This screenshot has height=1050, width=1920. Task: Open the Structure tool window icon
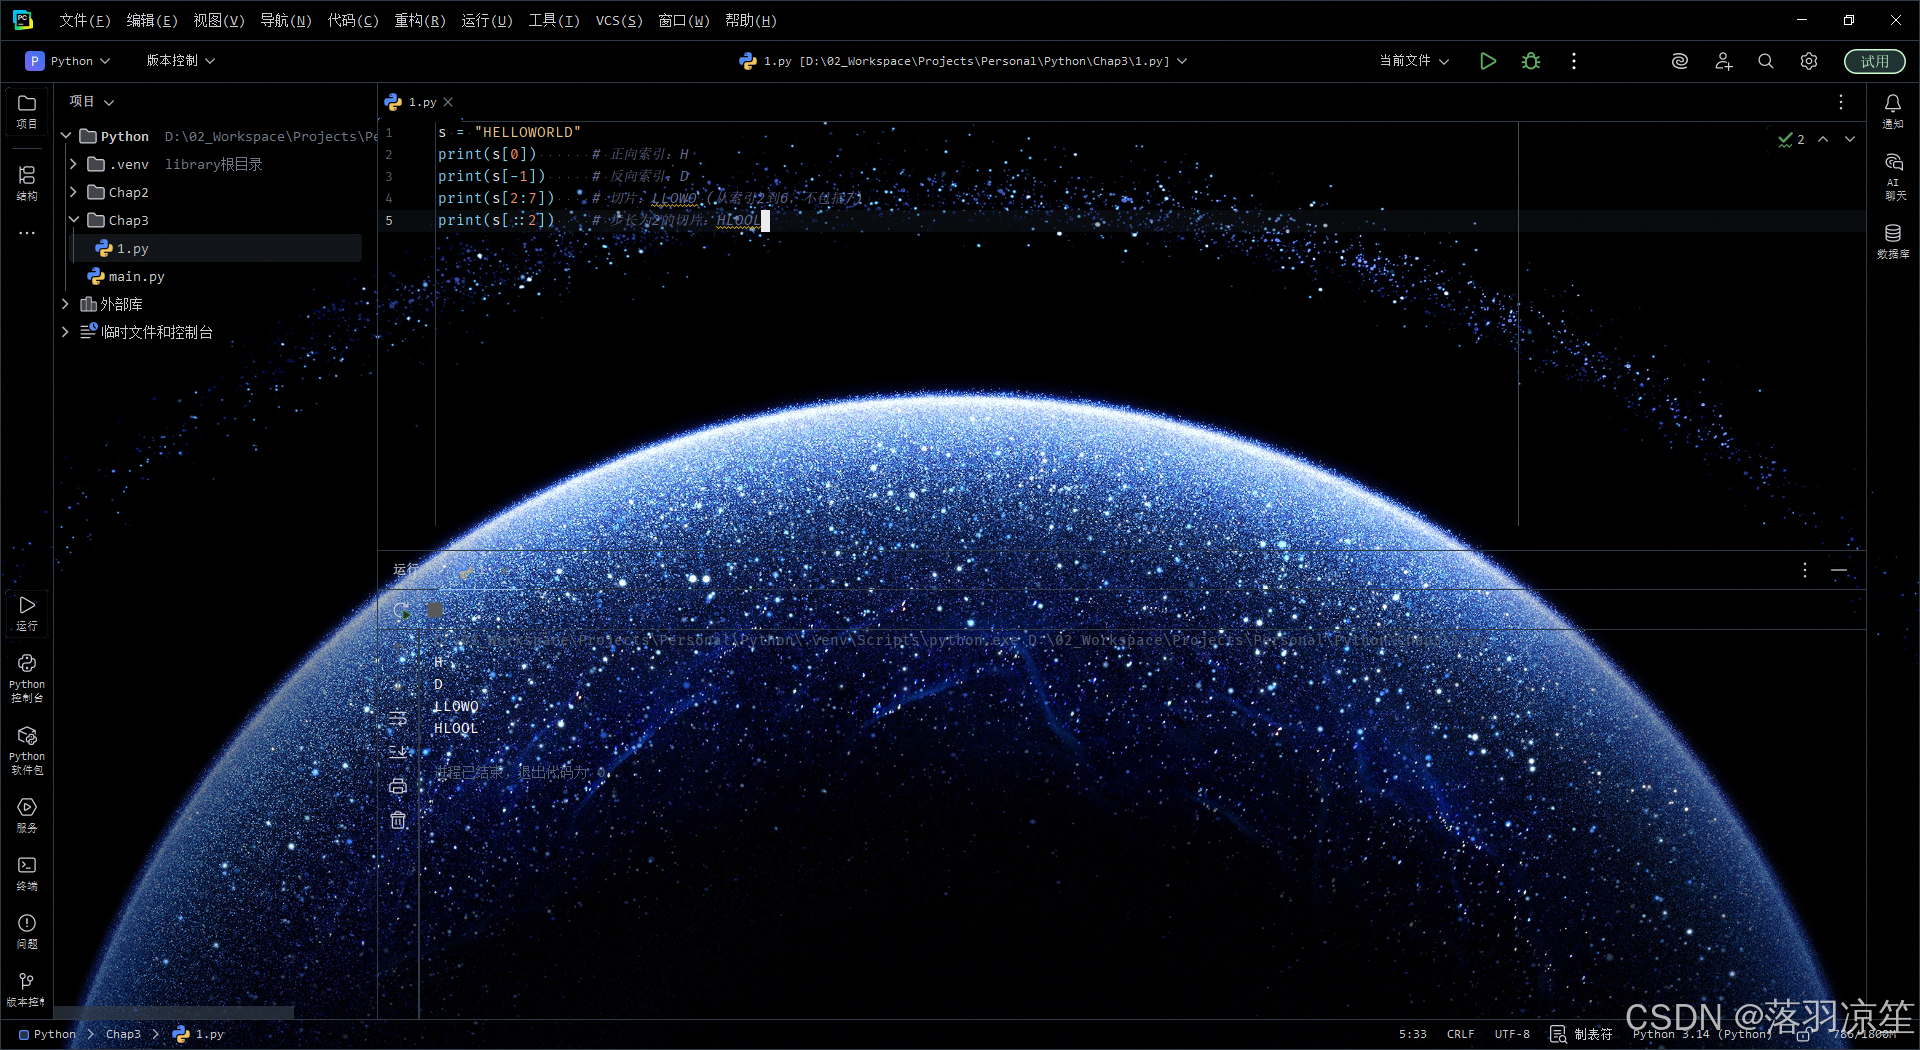pyautogui.click(x=27, y=183)
